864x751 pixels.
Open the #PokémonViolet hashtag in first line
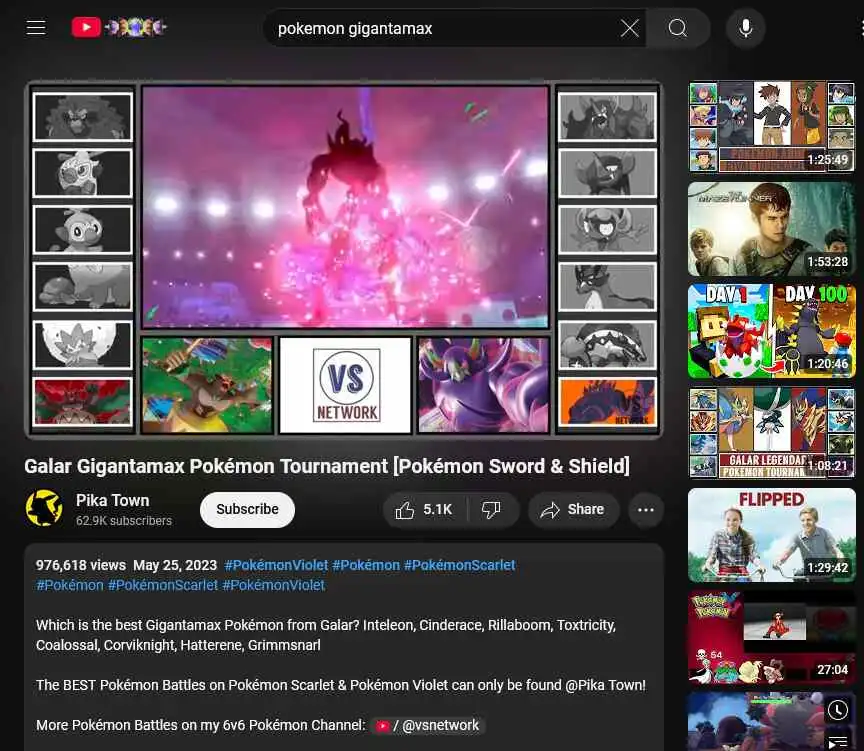276,565
